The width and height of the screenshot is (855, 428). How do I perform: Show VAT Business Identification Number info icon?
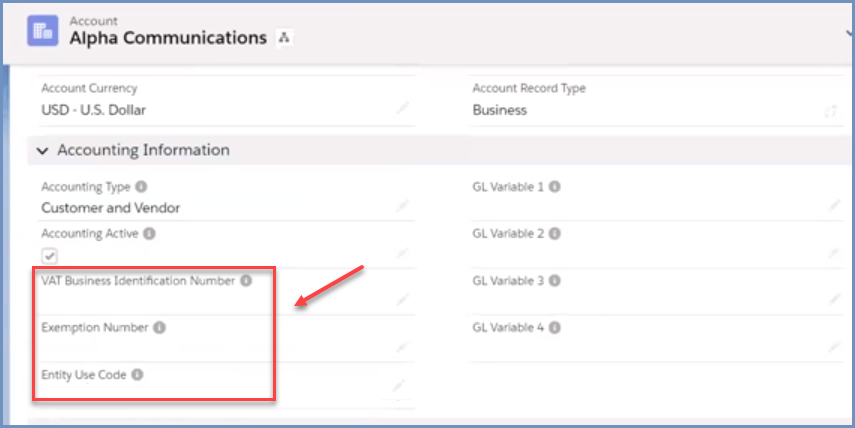(x=246, y=281)
